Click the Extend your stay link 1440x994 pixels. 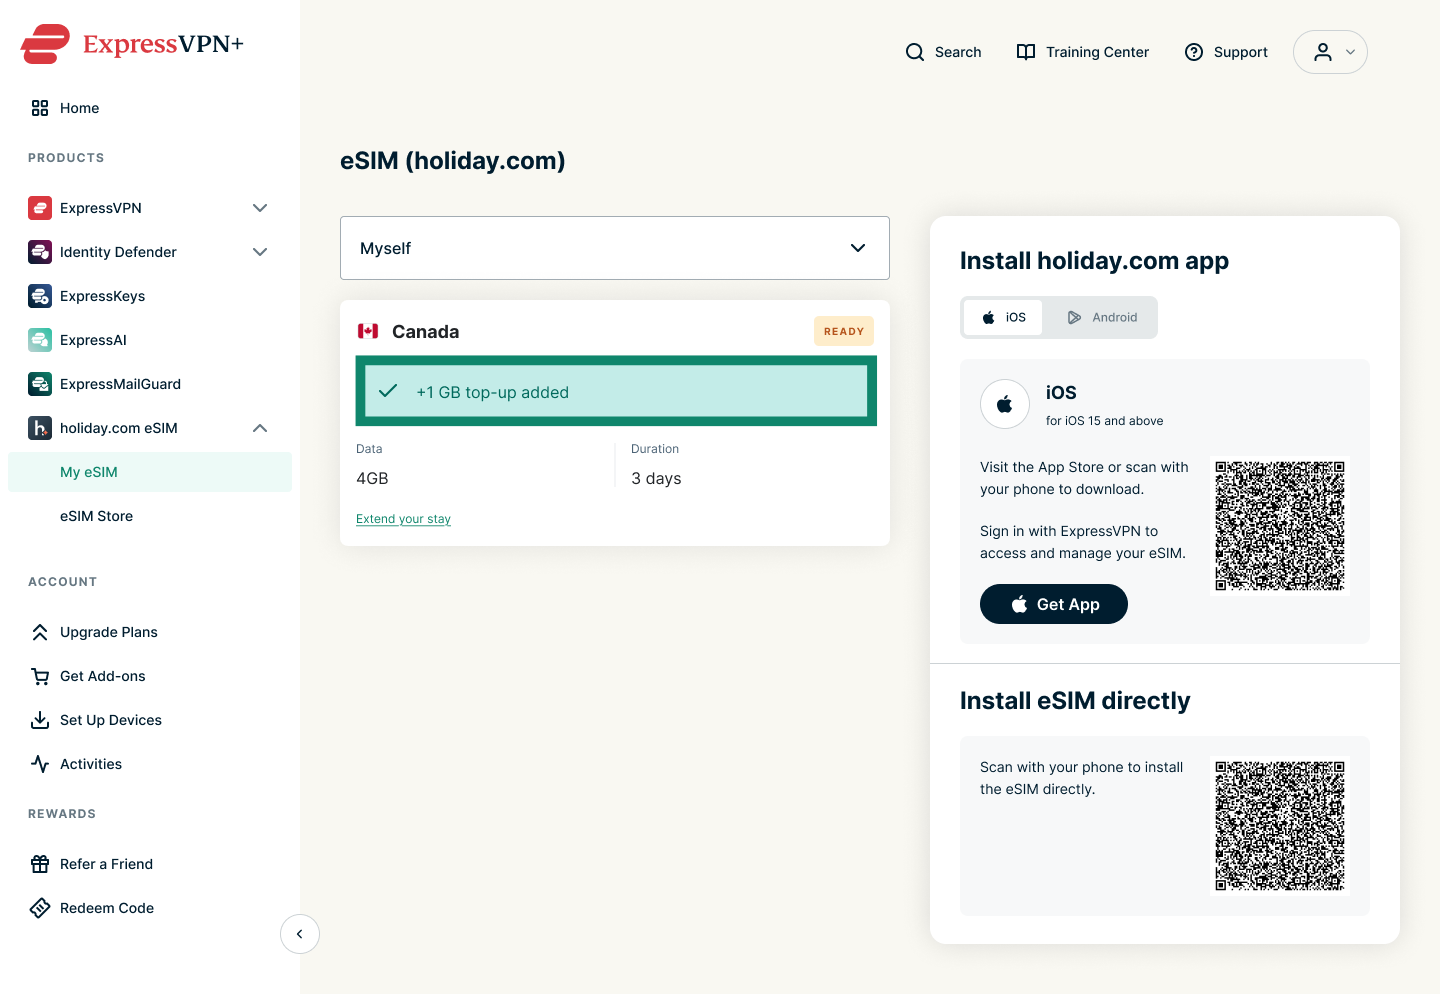click(403, 519)
